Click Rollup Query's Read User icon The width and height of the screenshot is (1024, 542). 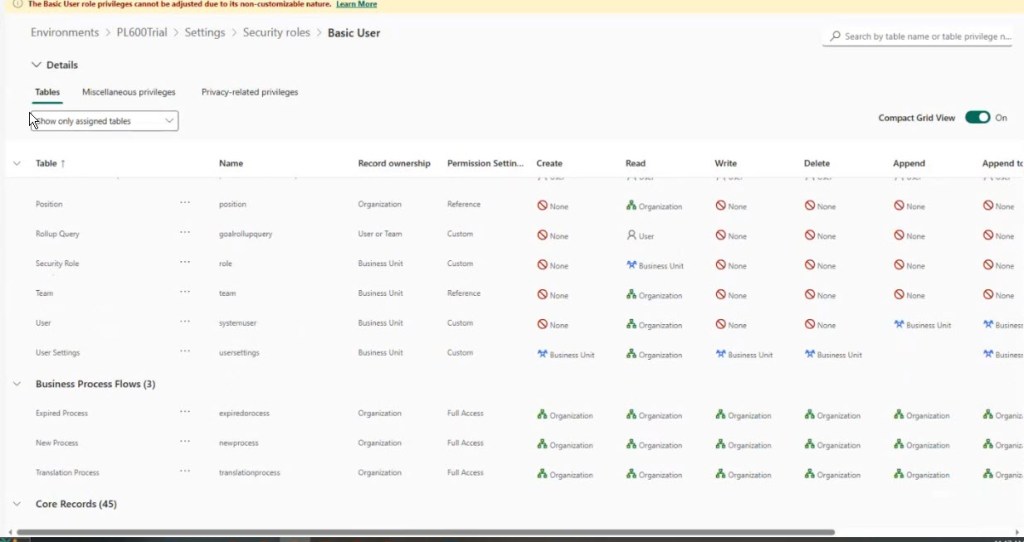click(x=631, y=236)
